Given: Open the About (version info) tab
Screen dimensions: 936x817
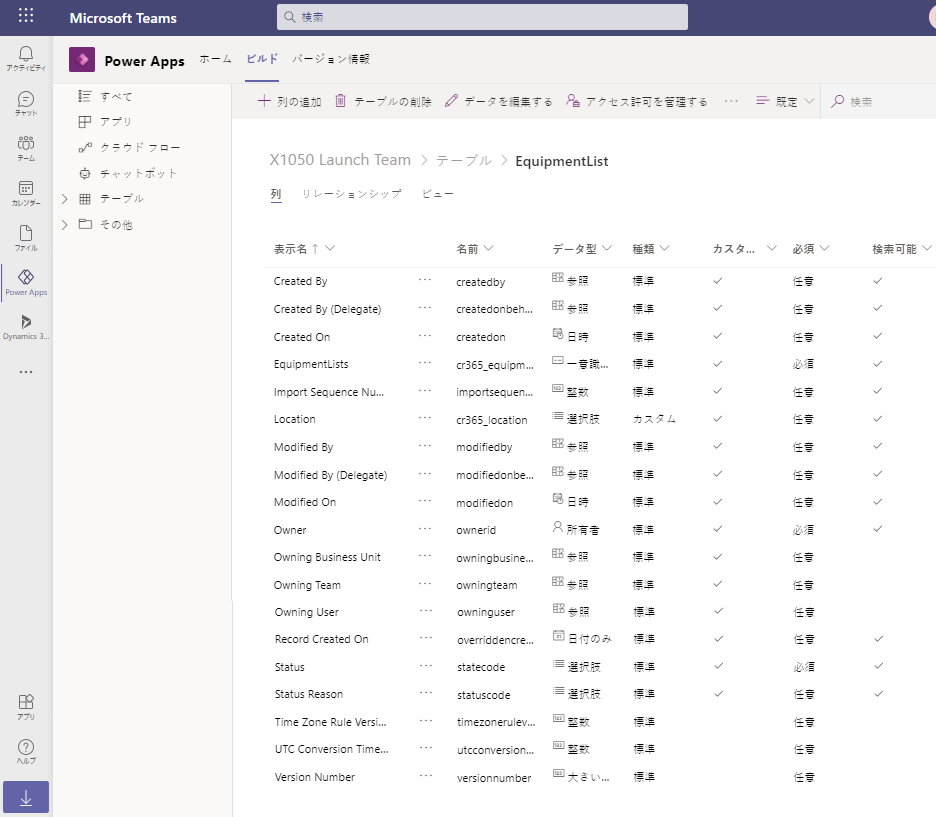Looking at the screenshot, I should tap(331, 59).
